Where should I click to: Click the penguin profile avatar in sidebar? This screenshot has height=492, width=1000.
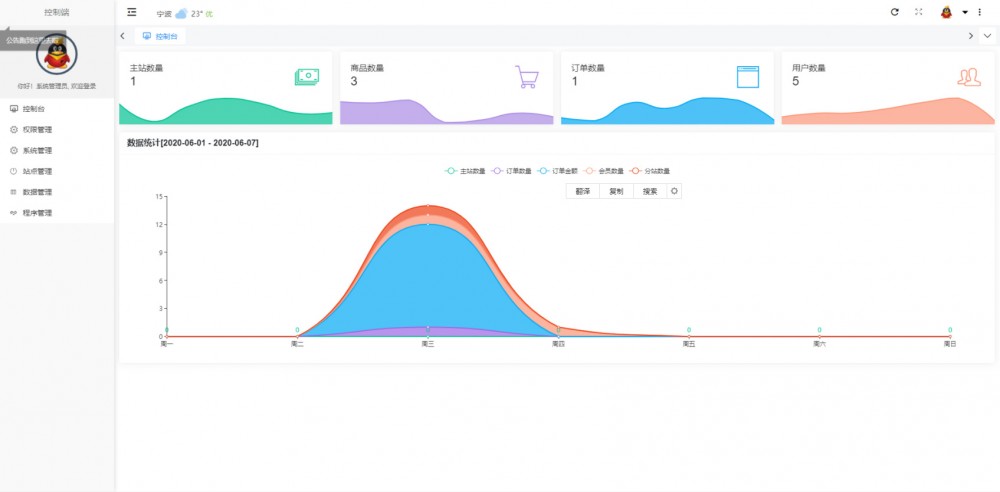[x=55, y=53]
